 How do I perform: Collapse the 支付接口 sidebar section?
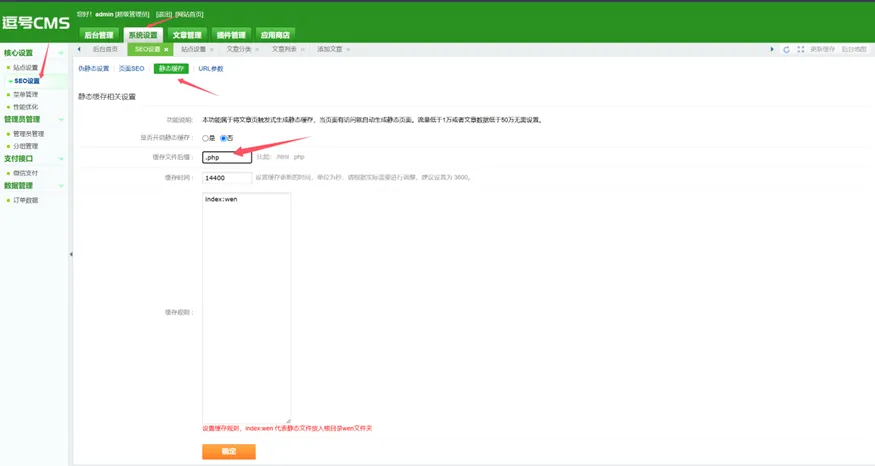61,158
